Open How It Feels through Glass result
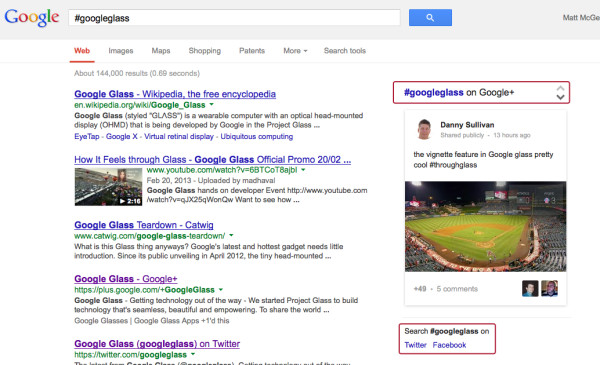 pos(212,159)
